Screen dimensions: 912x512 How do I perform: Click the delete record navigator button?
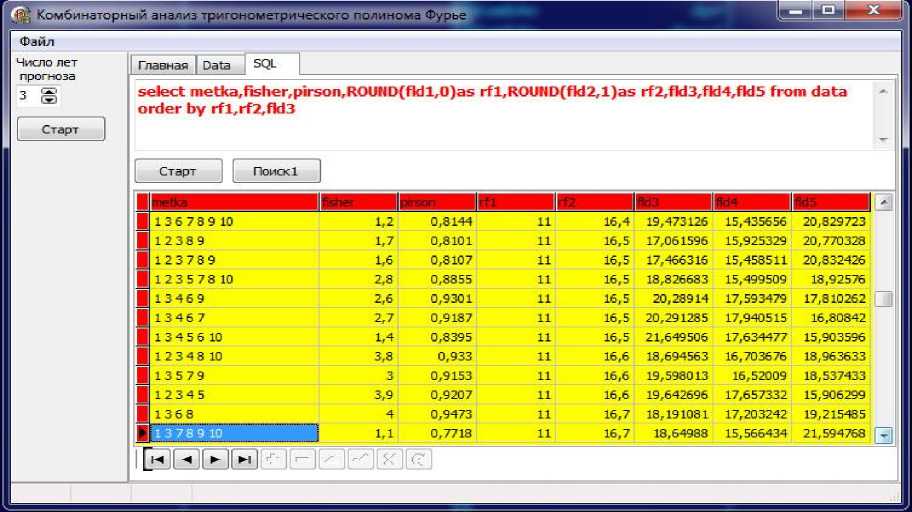tap(302, 460)
